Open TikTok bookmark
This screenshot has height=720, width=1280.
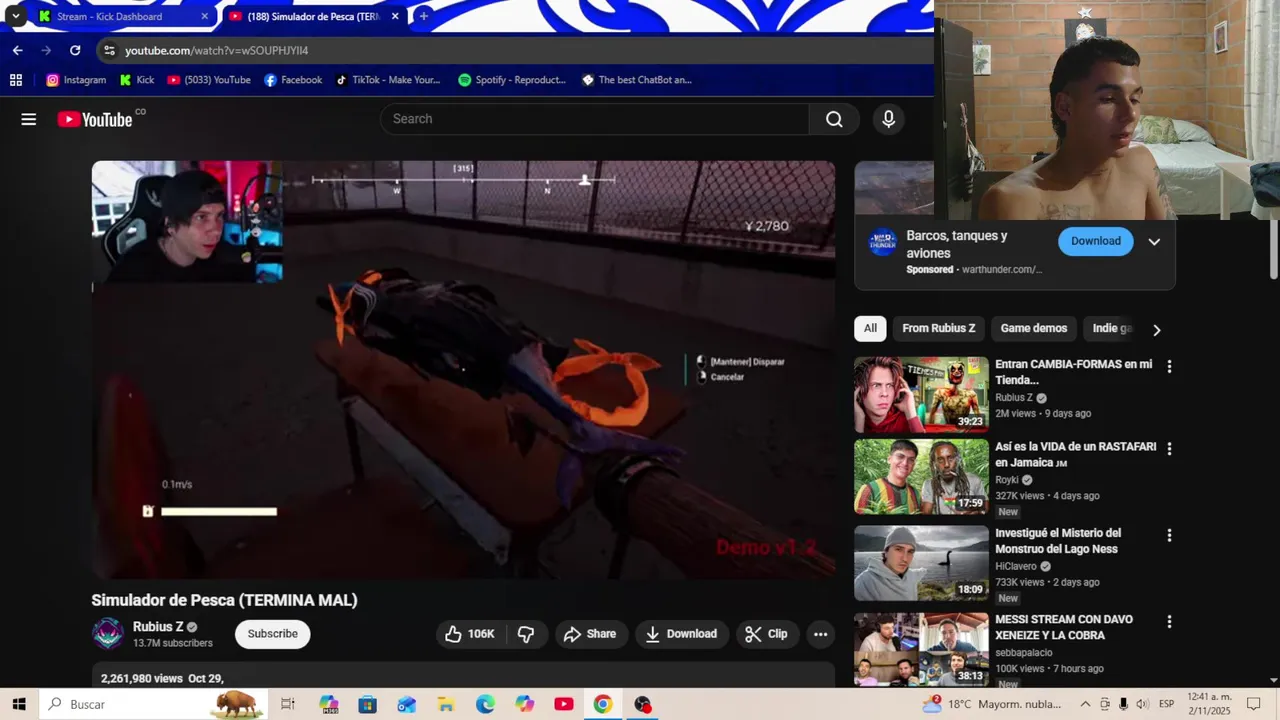pyautogui.click(x=388, y=80)
